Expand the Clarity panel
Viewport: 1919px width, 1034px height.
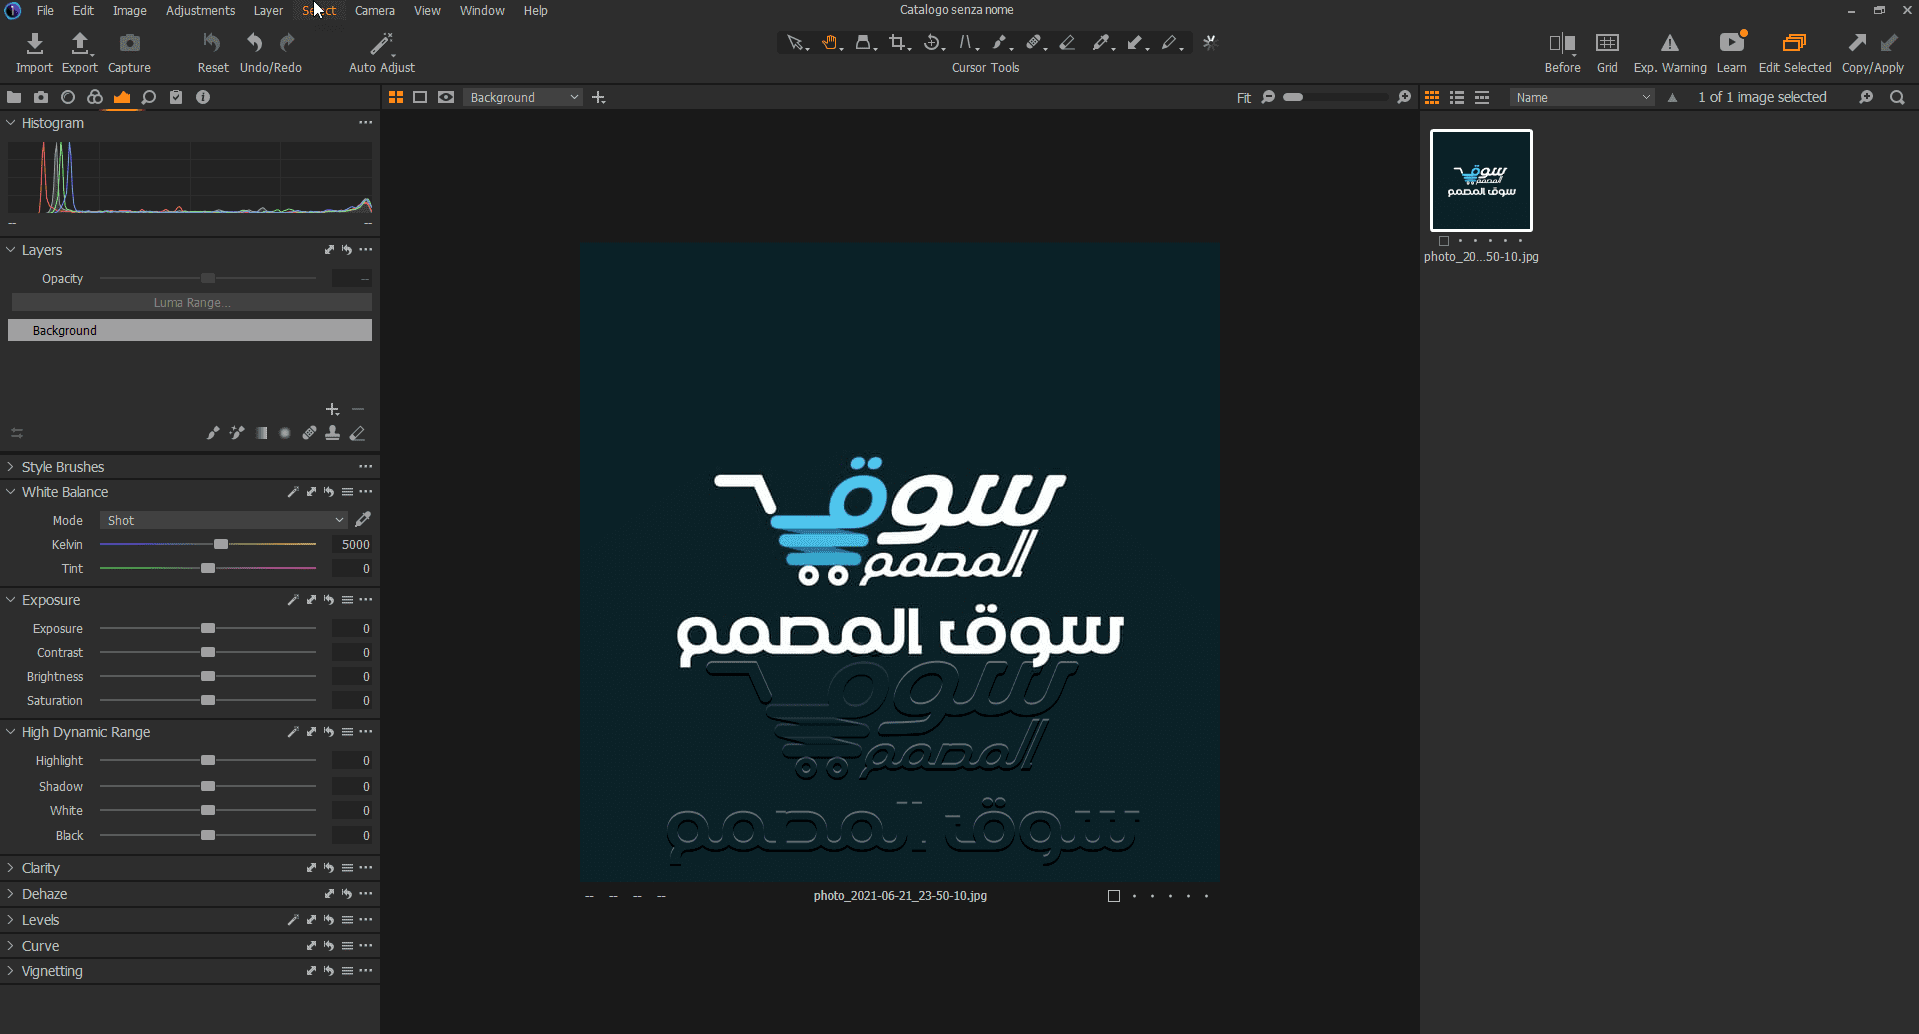pos(11,868)
